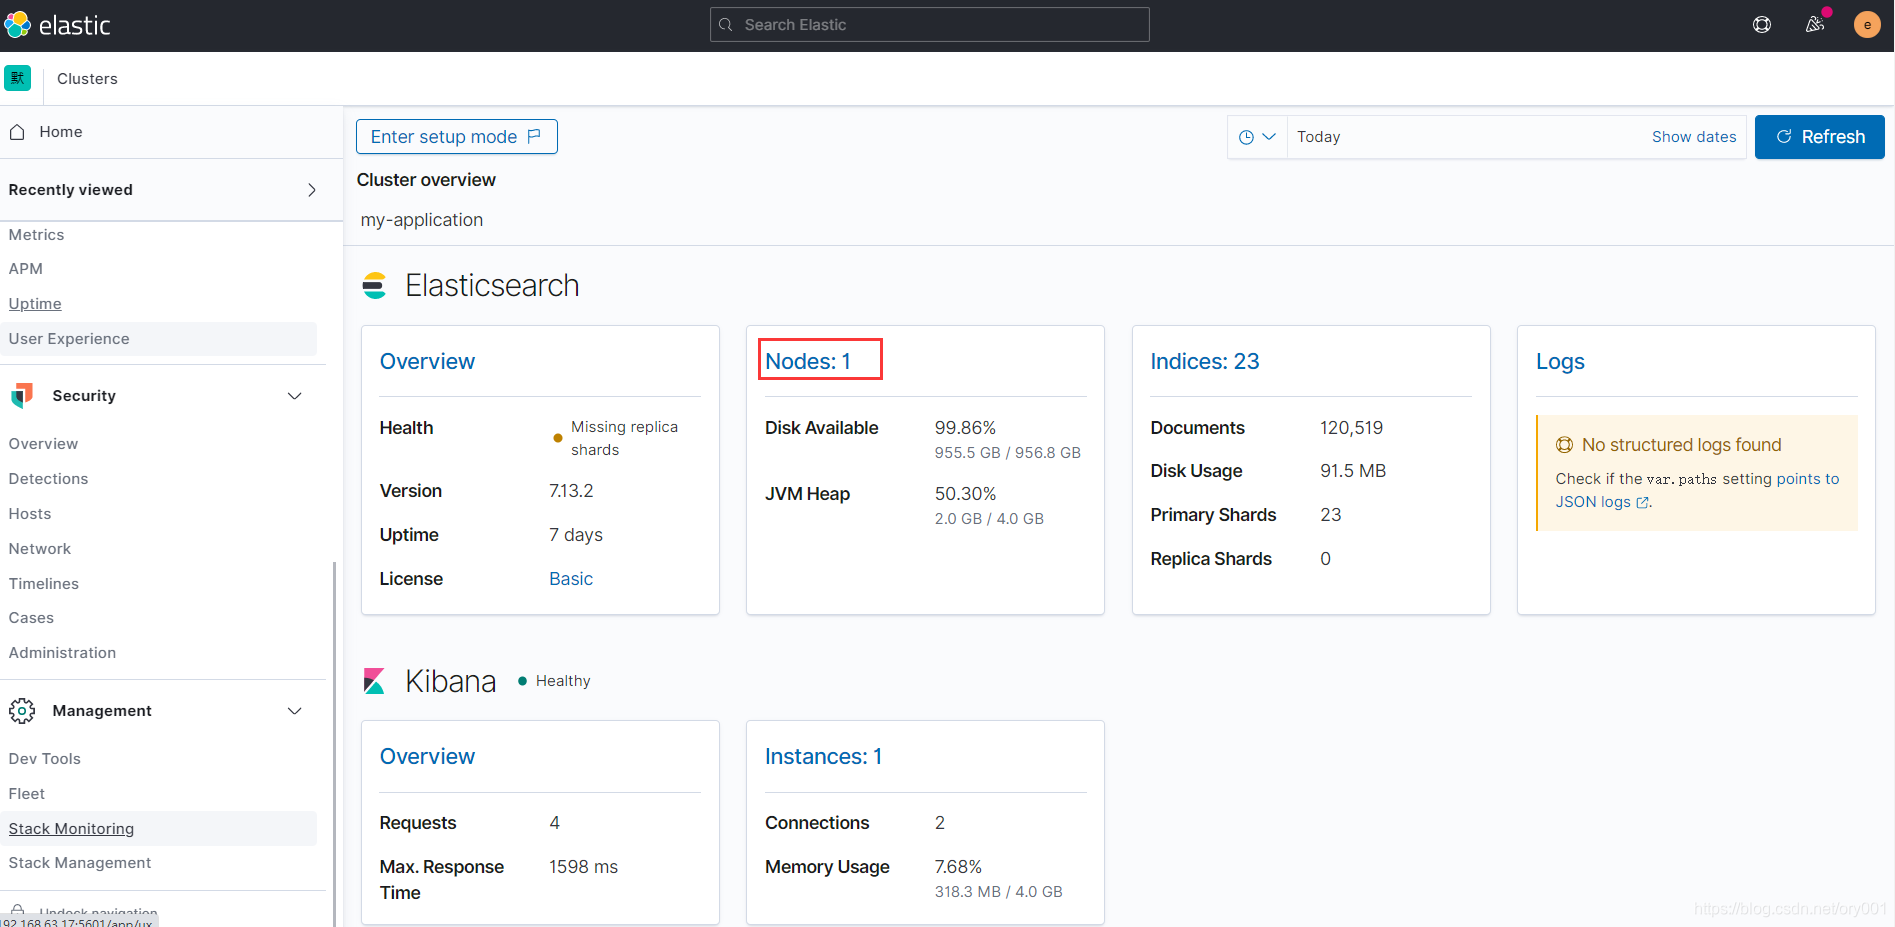The height and width of the screenshot is (927, 1895).
Task: Go to Home in sidebar
Action: coord(61,132)
